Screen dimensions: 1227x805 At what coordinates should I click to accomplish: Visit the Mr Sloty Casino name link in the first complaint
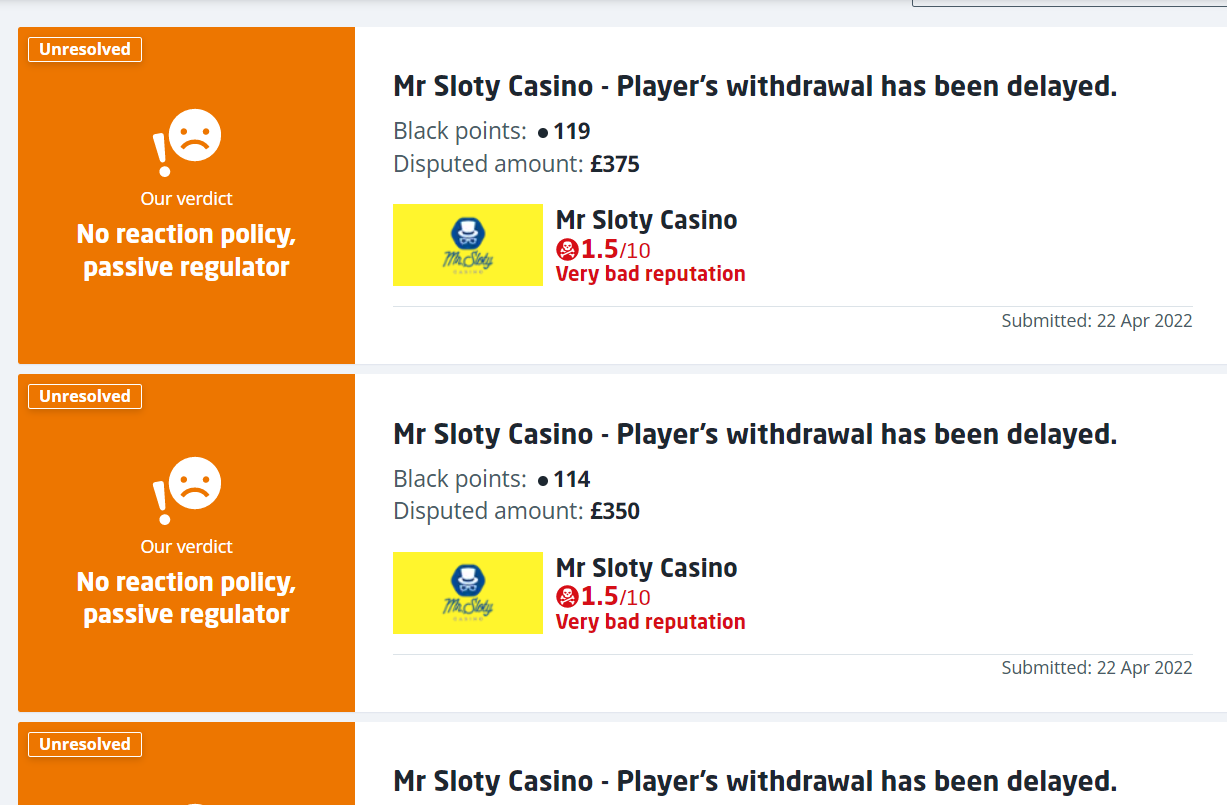click(646, 220)
